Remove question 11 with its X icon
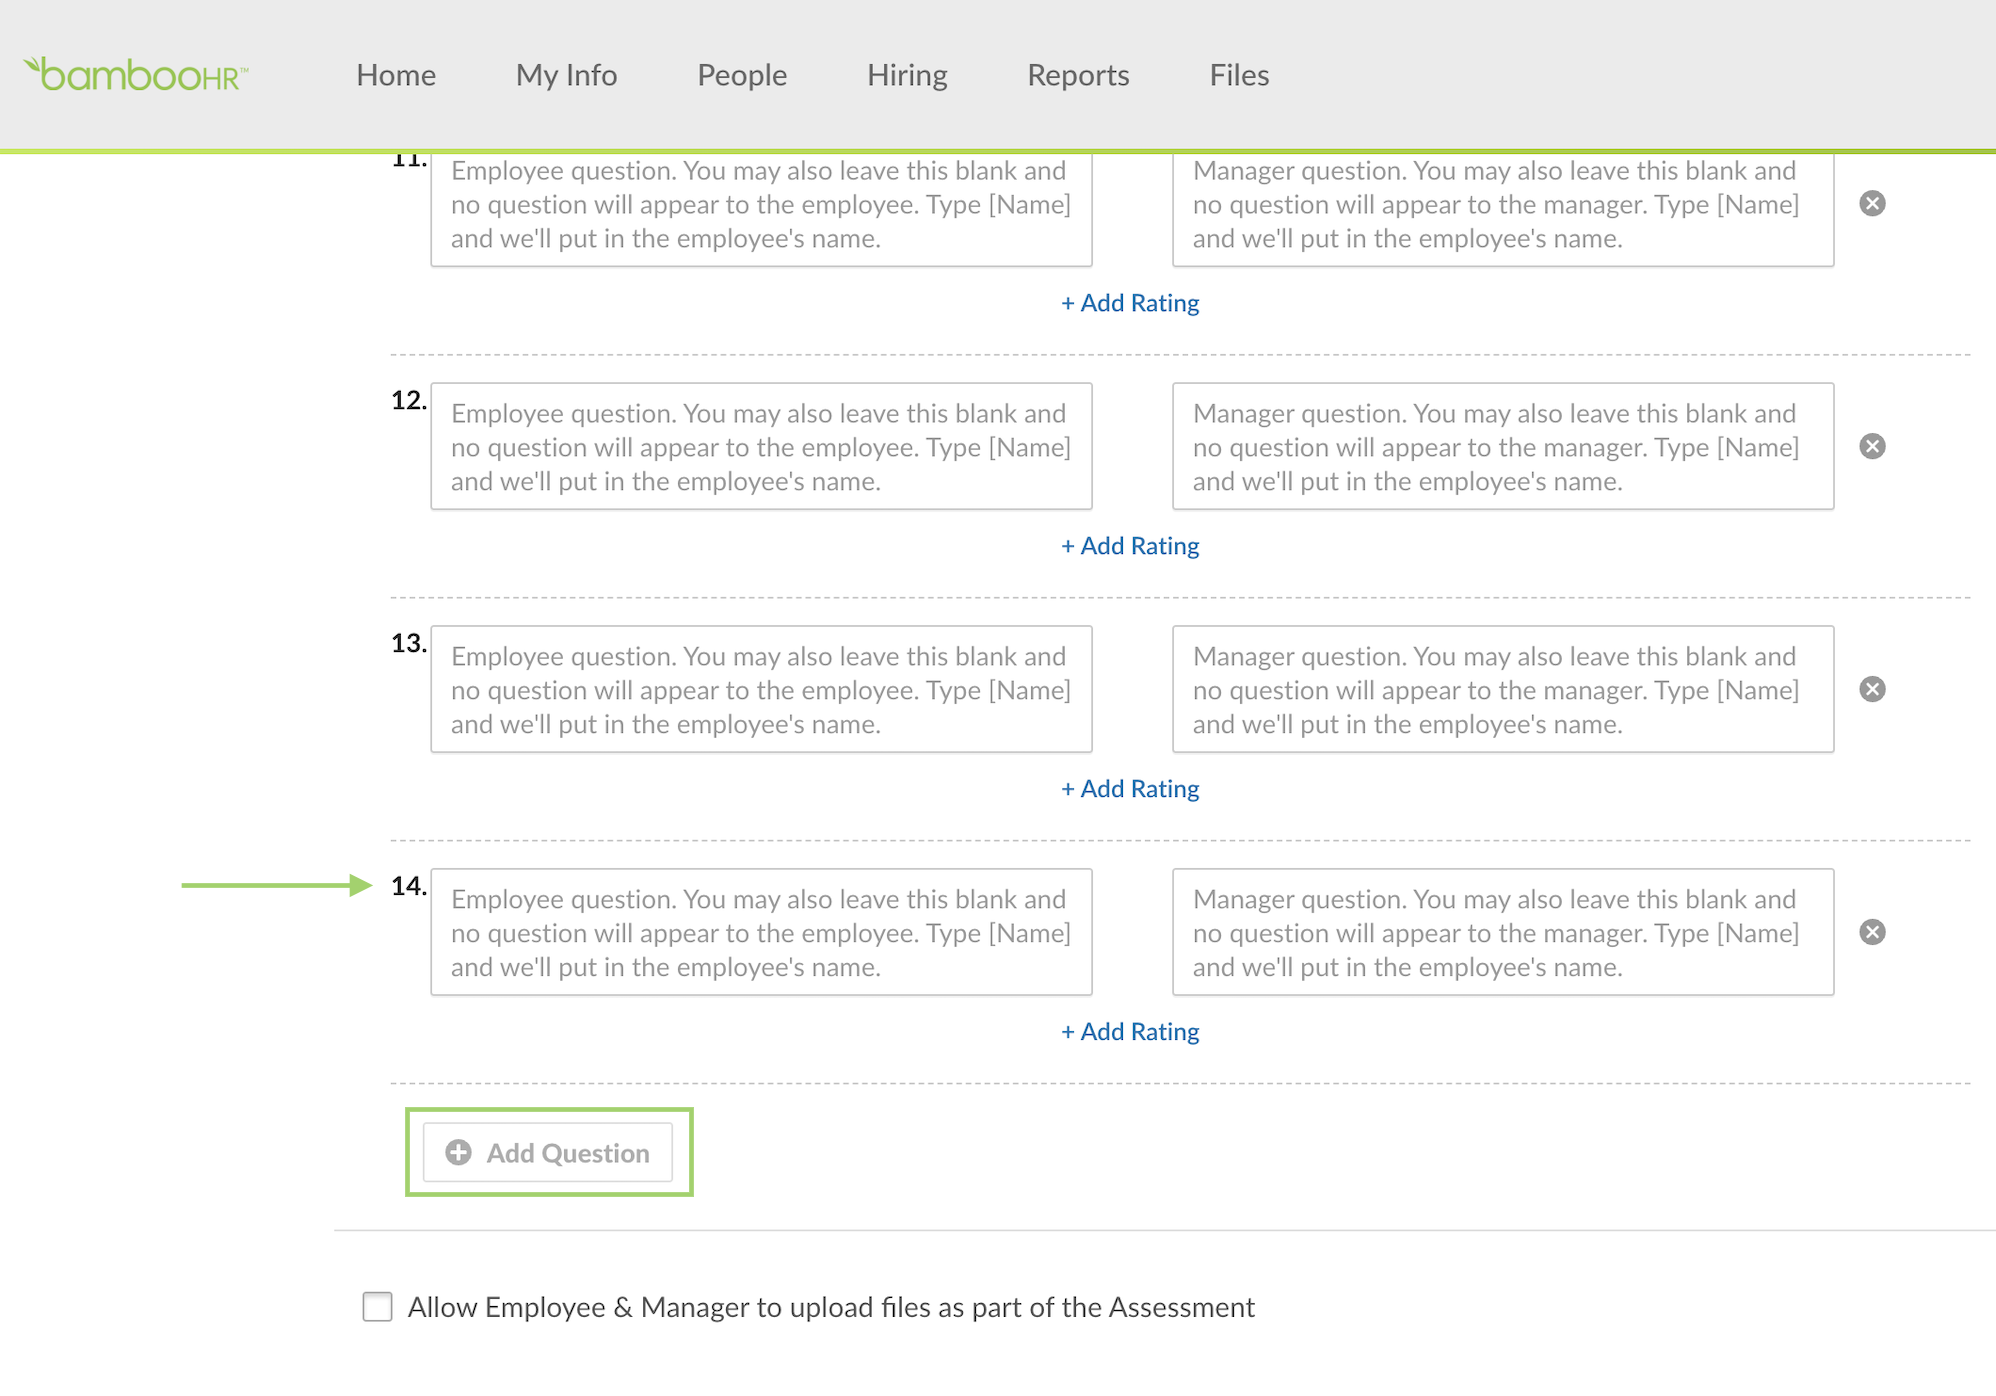Screen dimensions: 1996x1396 [x=1872, y=204]
